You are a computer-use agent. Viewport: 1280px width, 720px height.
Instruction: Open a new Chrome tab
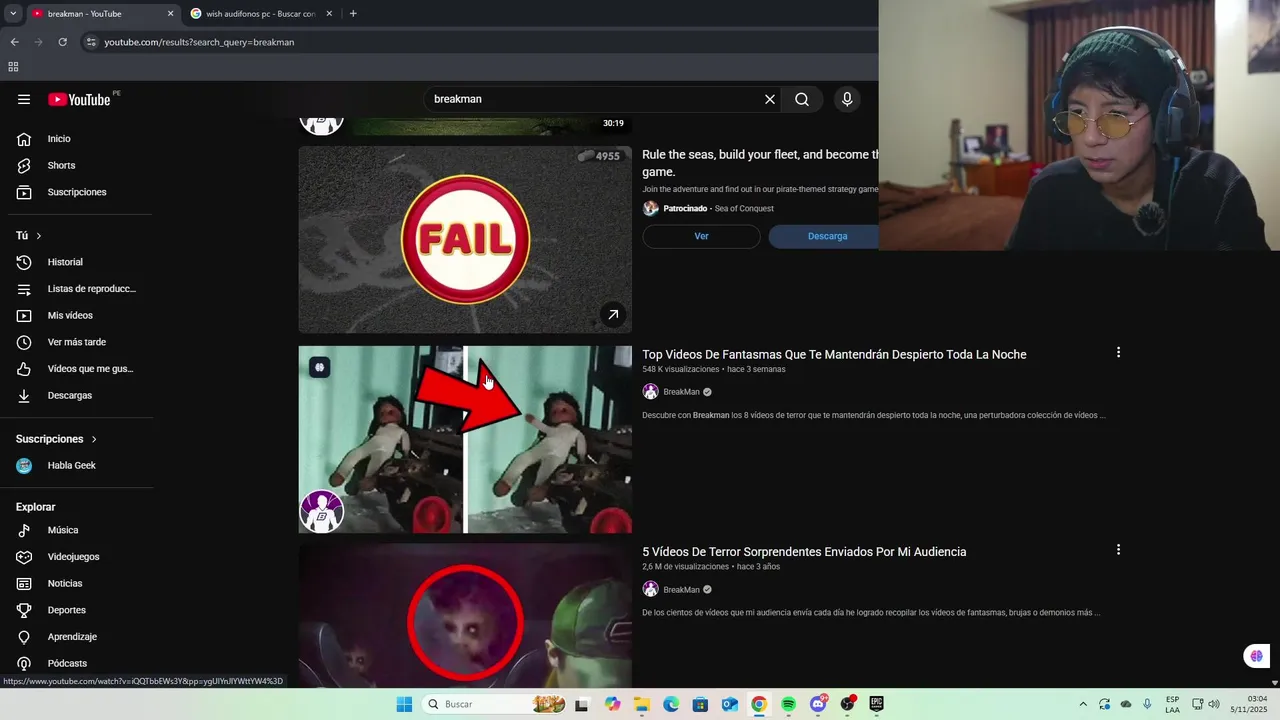pyautogui.click(x=353, y=14)
